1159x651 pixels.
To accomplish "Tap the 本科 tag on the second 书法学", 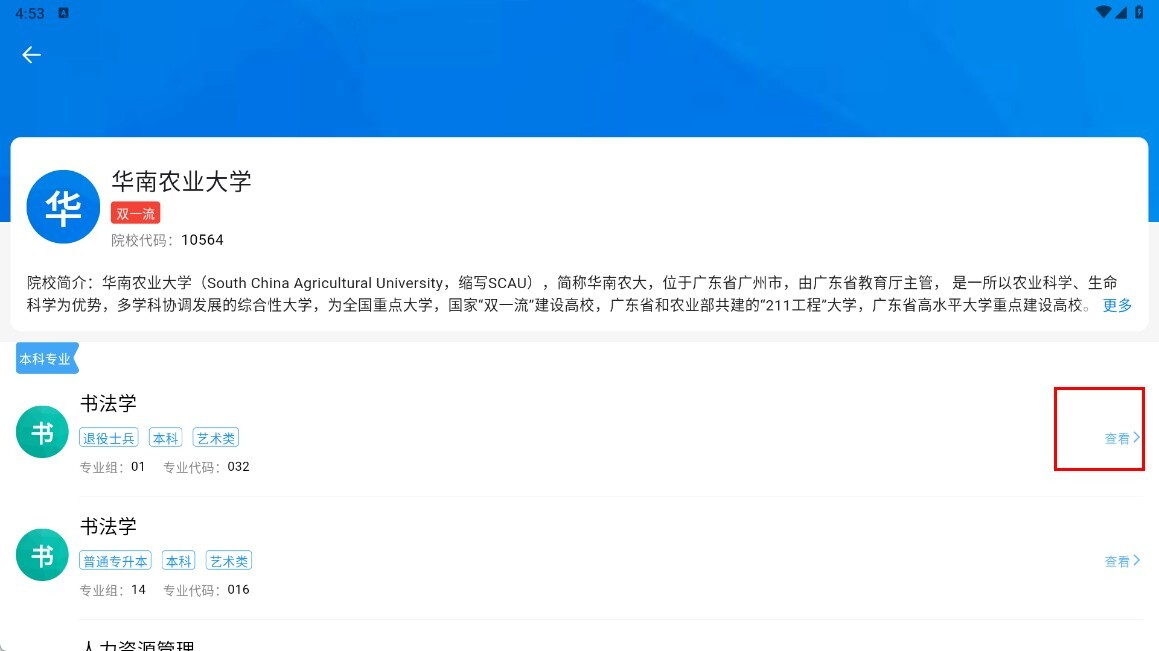I will (178, 561).
